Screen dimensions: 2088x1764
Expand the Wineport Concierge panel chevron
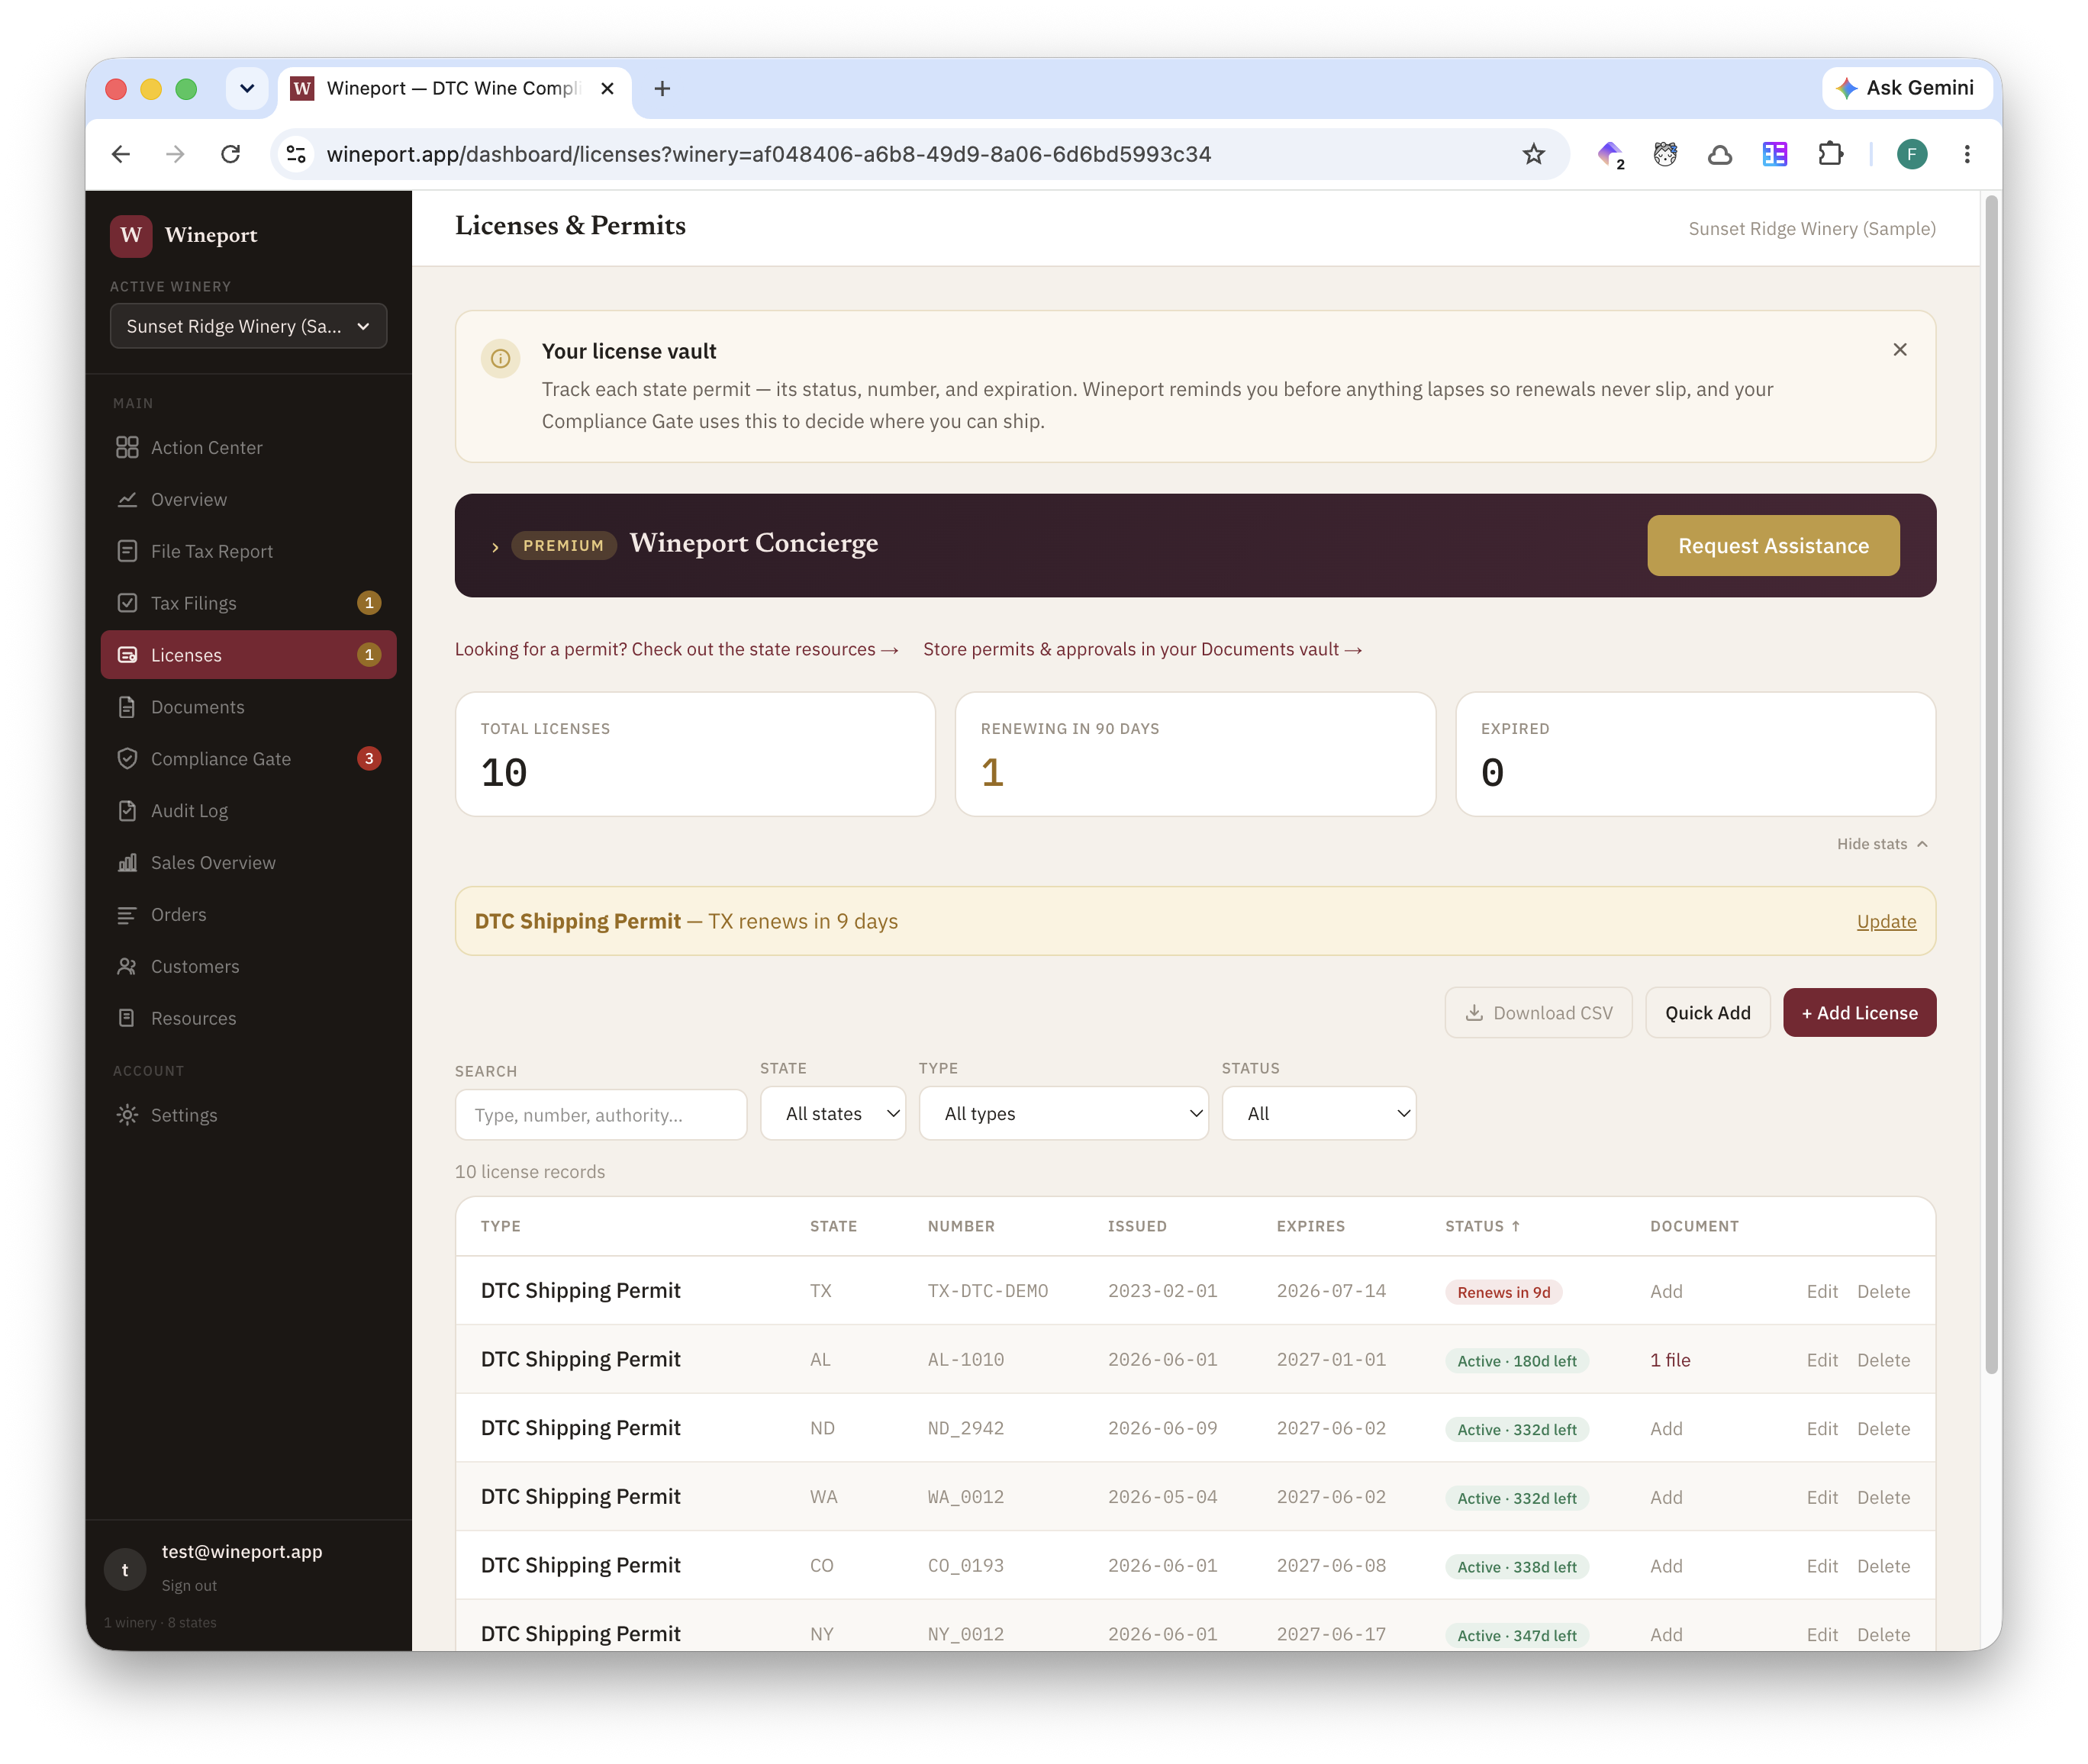[x=495, y=547]
